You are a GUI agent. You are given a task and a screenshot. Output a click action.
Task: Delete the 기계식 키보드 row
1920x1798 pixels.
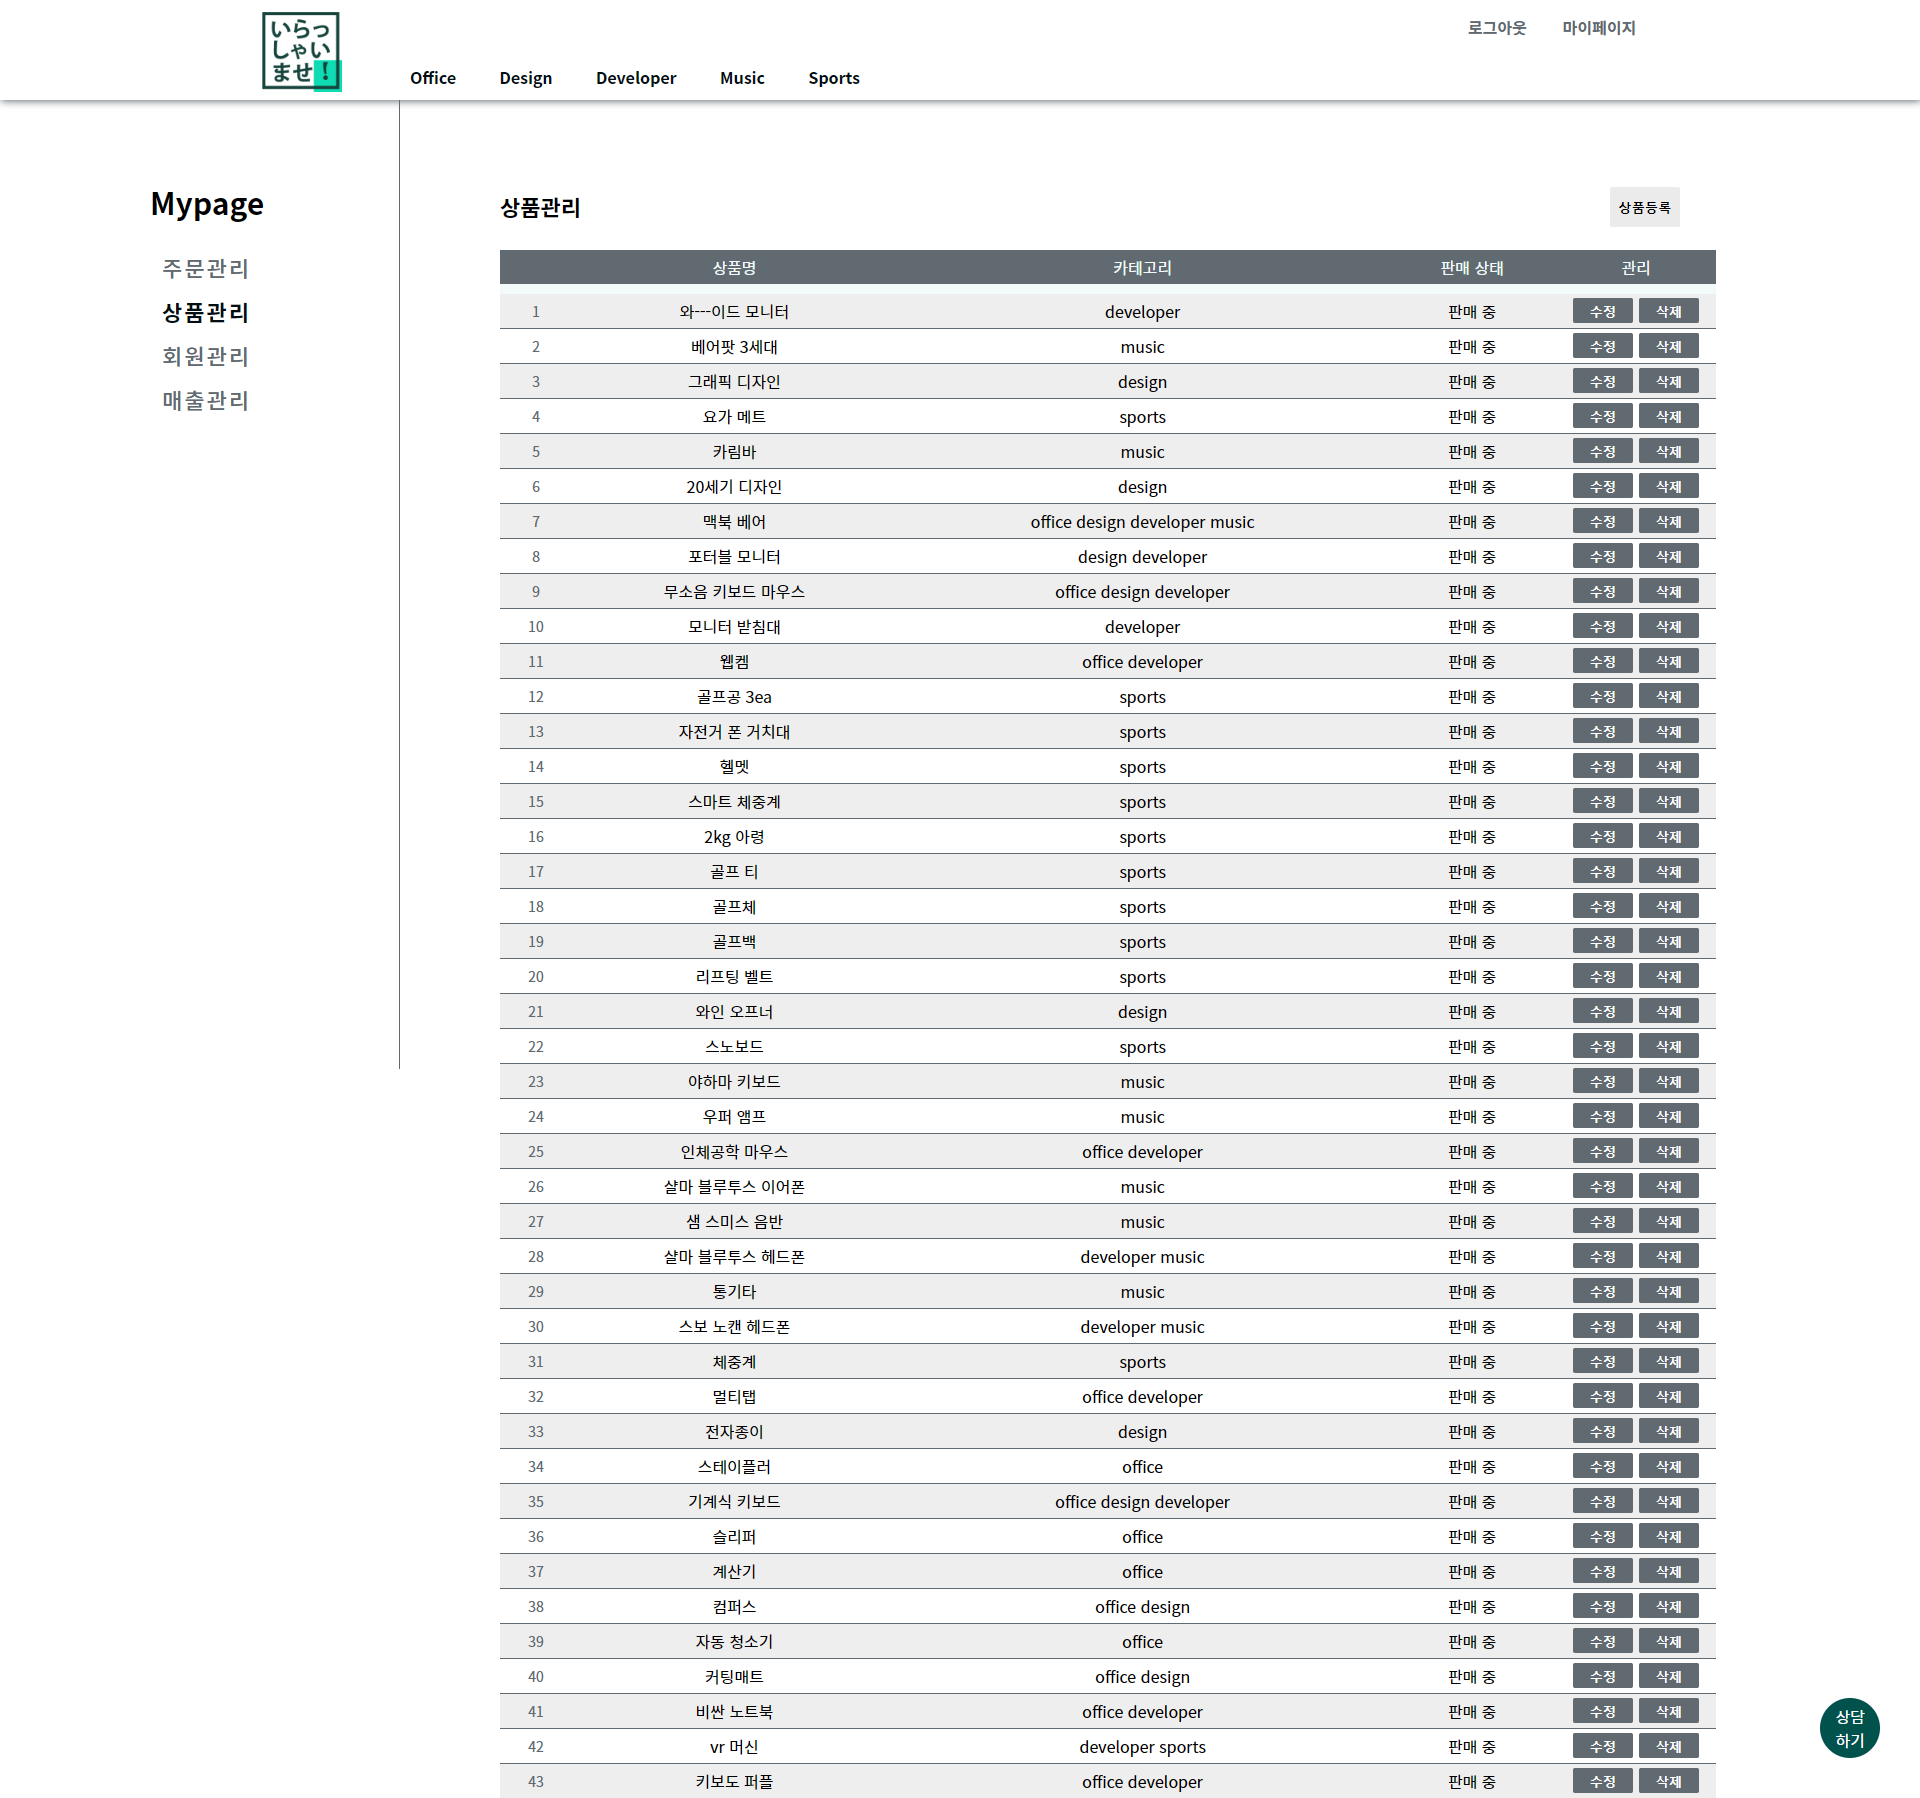click(x=1668, y=1502)
